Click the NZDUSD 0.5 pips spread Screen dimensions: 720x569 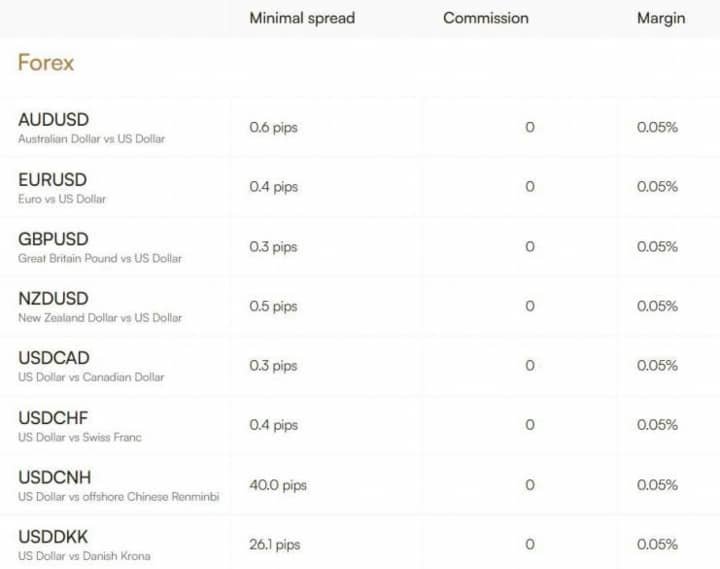[x=273, y=306]
